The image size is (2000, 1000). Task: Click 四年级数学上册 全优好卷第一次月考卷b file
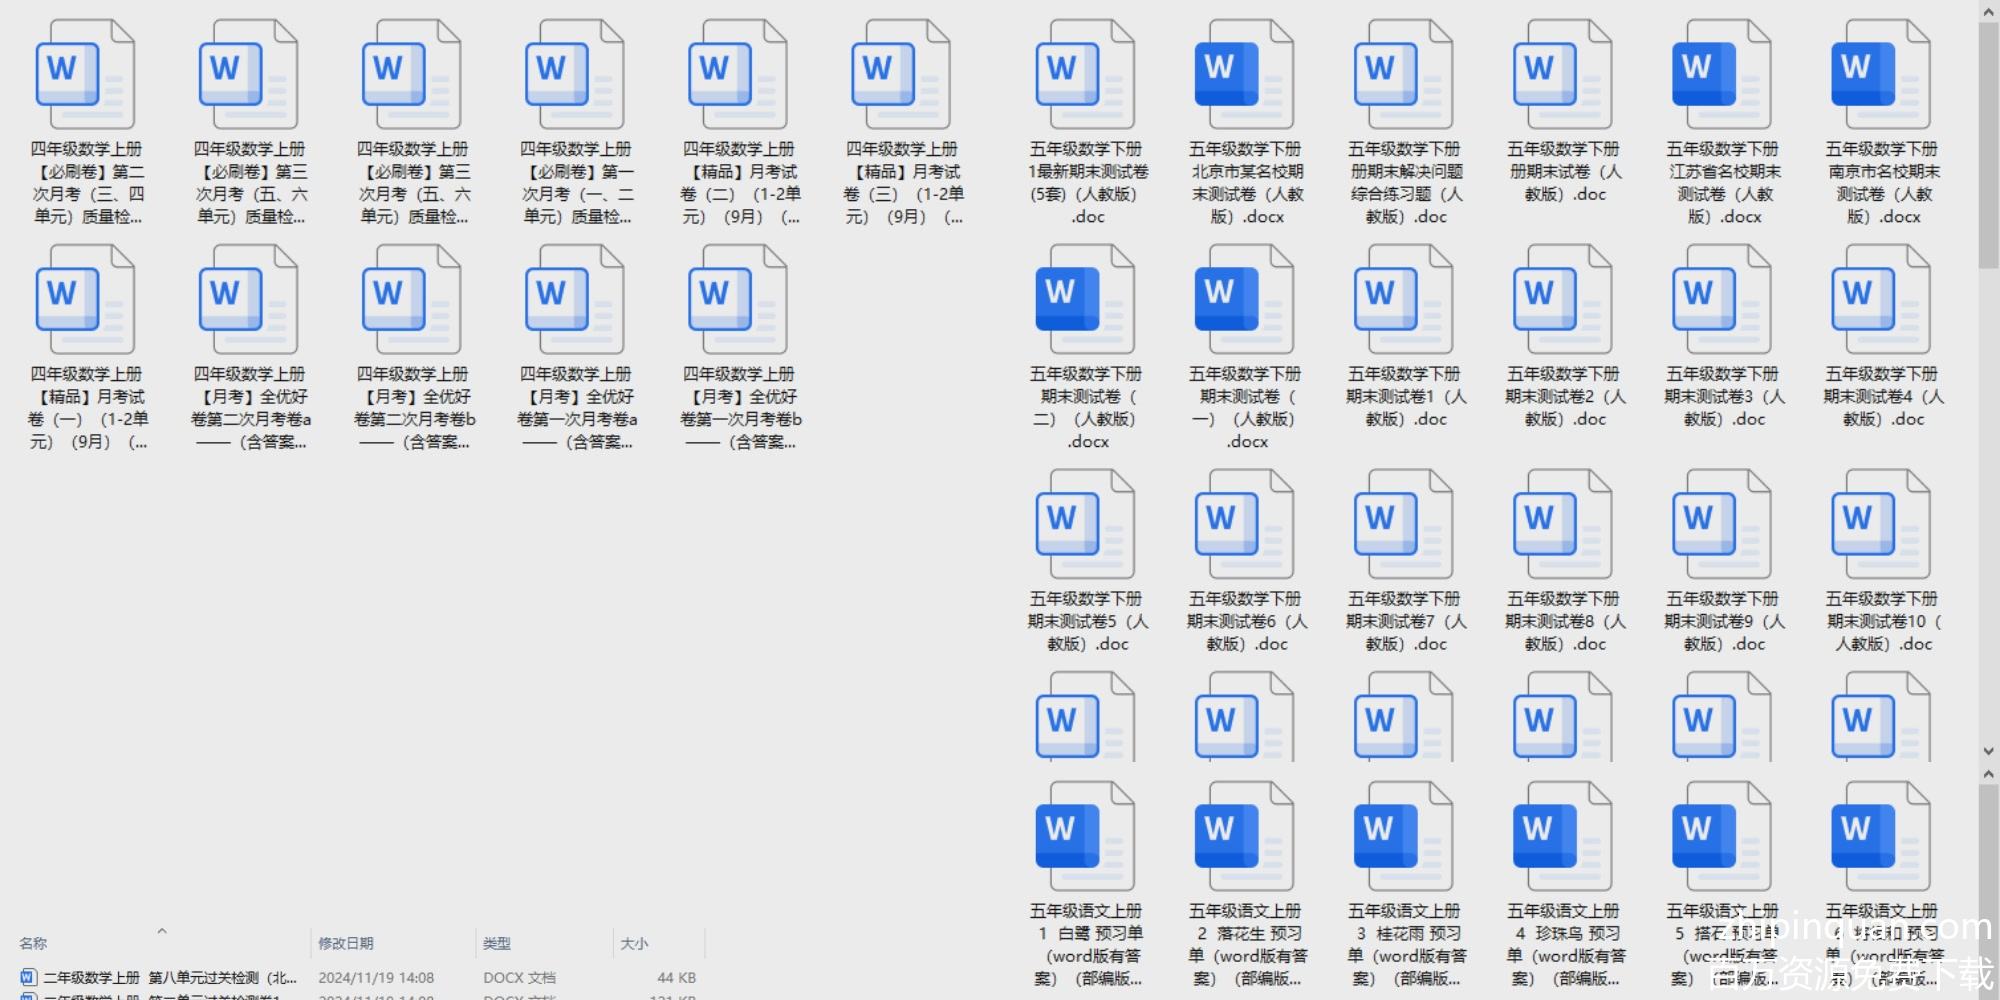[x=739, y=300]
